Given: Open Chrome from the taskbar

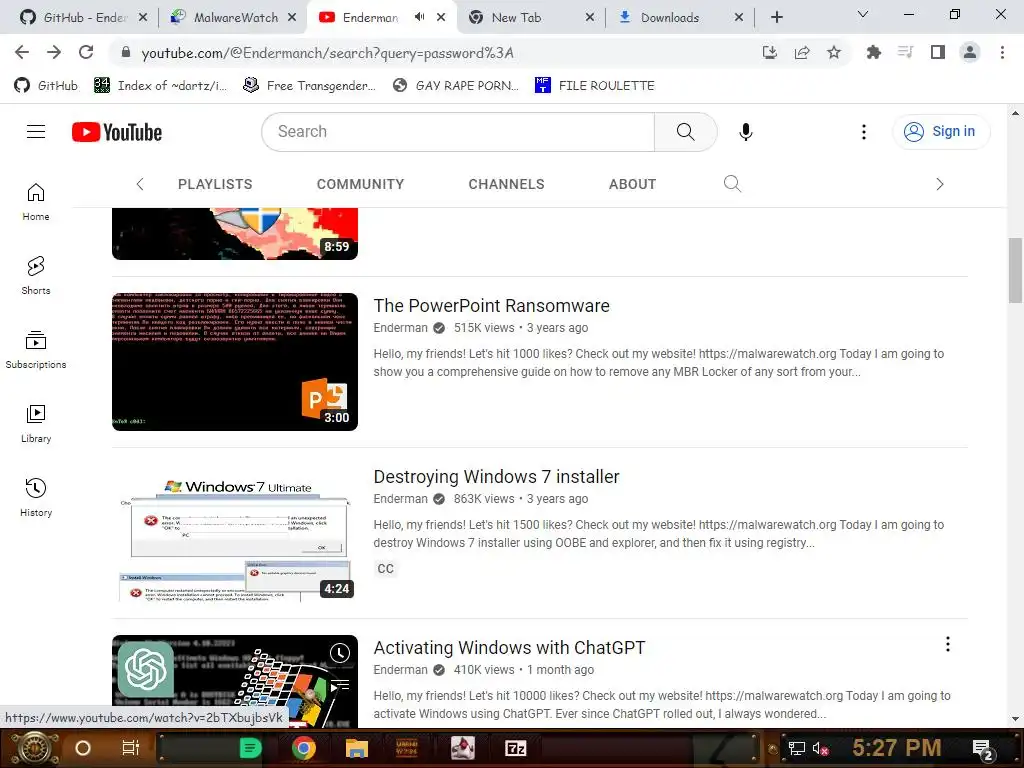Looking at the screenshot, I should [304, 748].
